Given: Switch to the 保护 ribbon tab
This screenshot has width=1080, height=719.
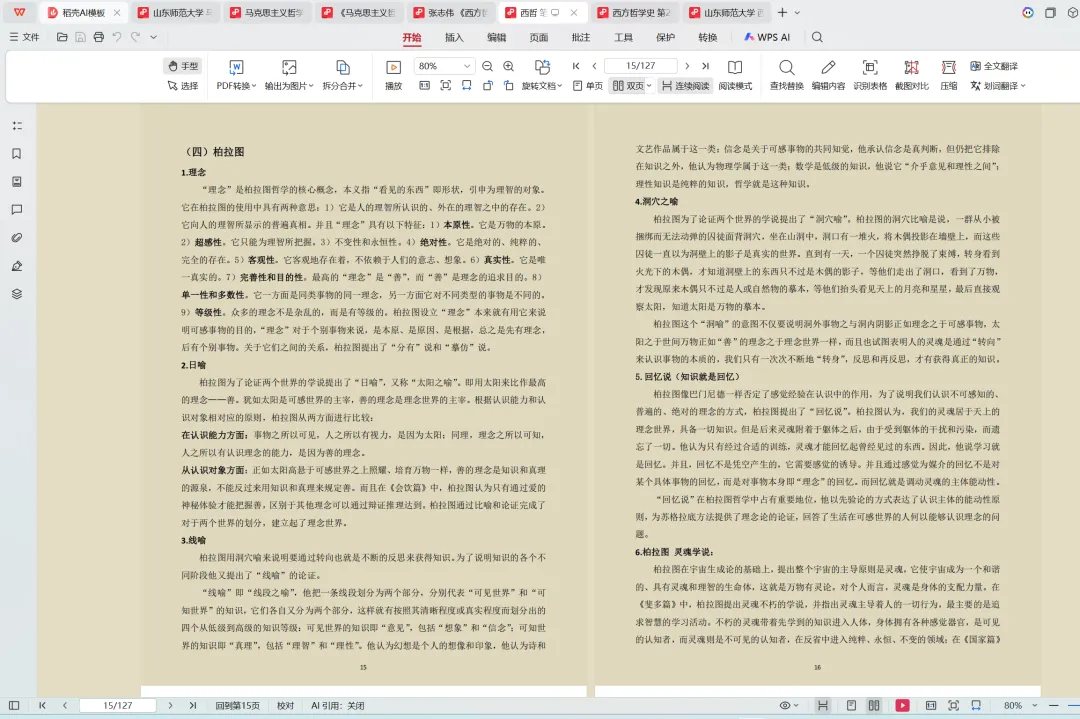Looking at the screenshot, I should tap(665, 37).
